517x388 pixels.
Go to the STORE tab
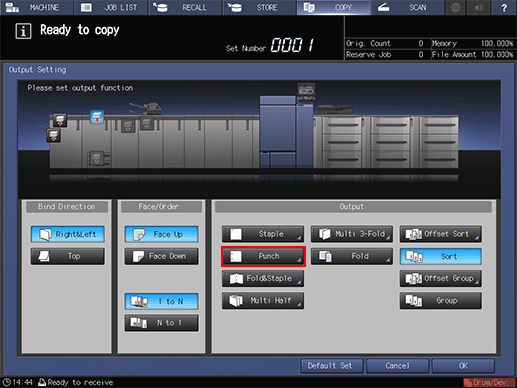(x=259, y=7)
